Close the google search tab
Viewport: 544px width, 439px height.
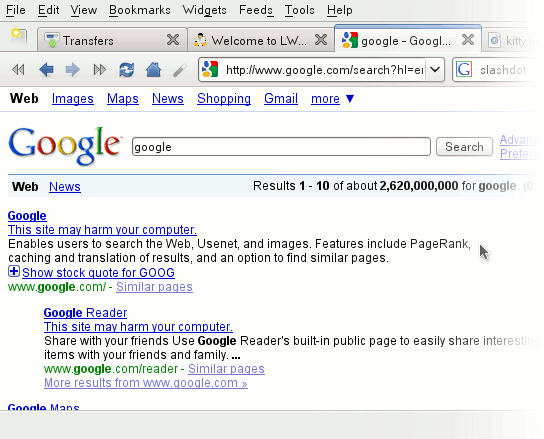coord(468,40)
